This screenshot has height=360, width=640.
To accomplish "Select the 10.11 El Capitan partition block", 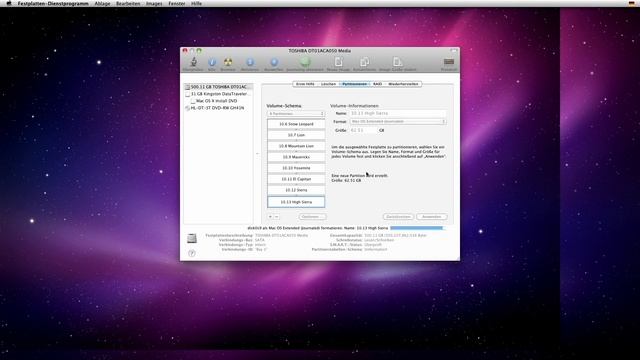I will point(296,179).
